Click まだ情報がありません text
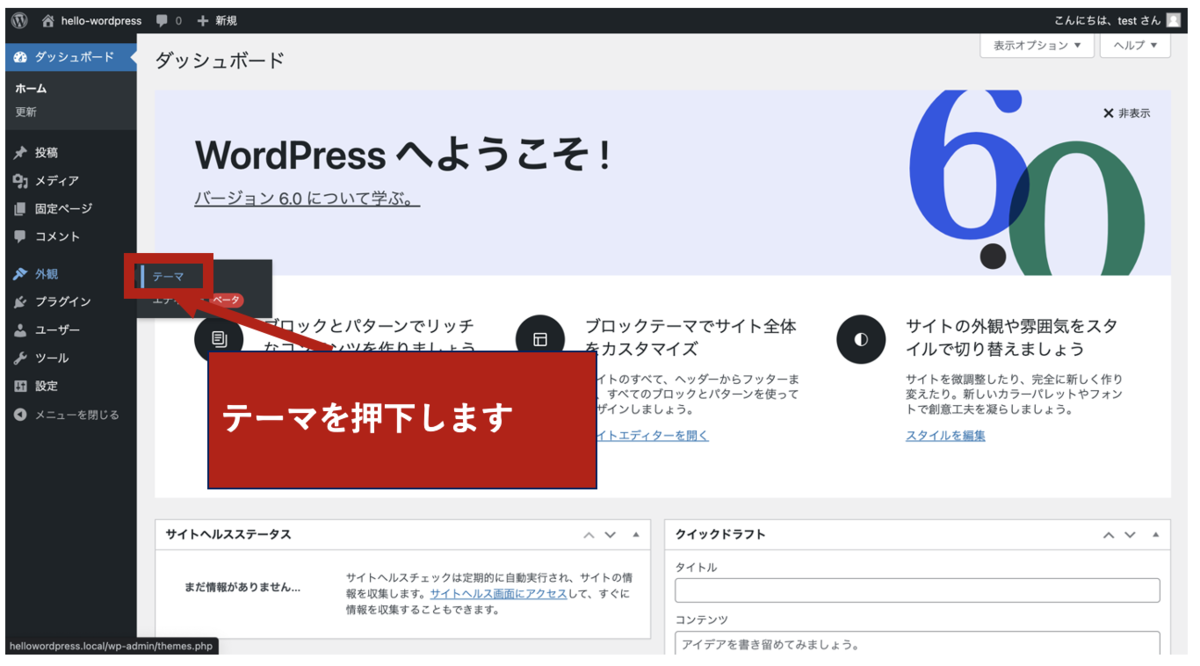This screenshot has width=1200, height=666. click(242, 587)
